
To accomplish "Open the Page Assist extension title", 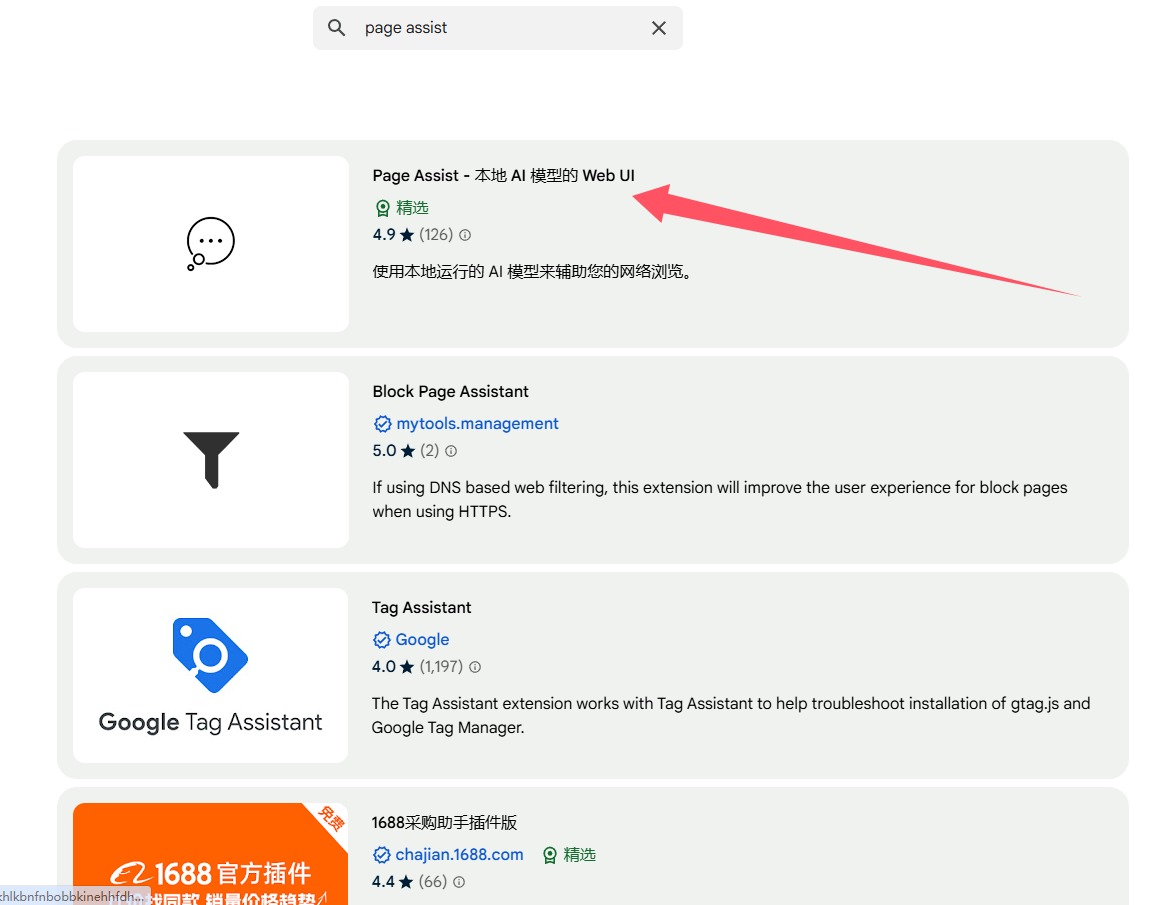I will click(503, 176).
